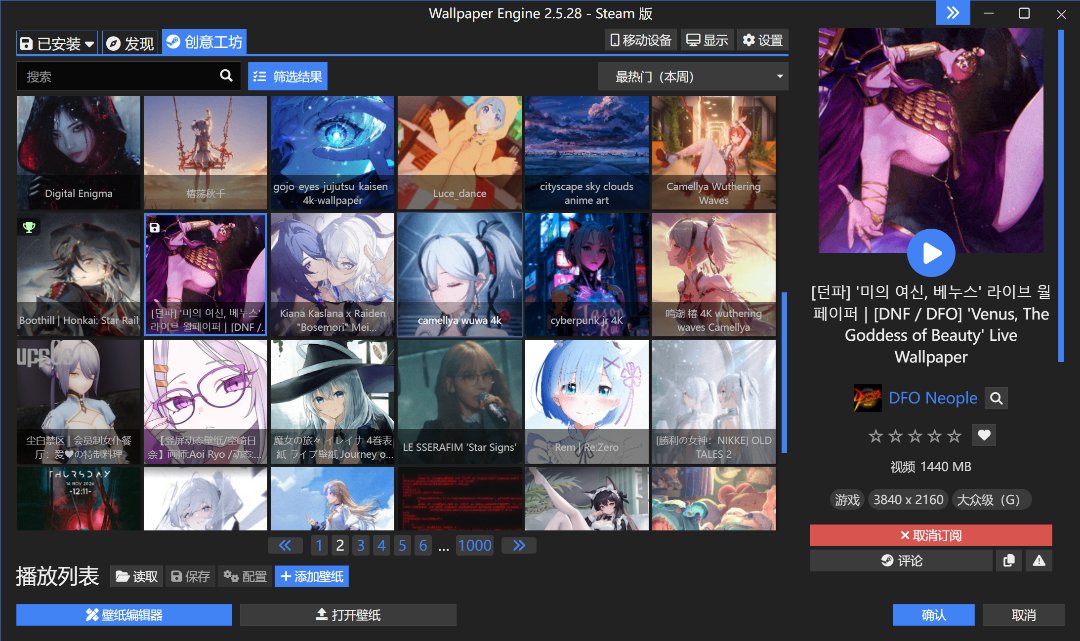
Task: Open 设置 settings gear
Action: click(x=762, y=40)
